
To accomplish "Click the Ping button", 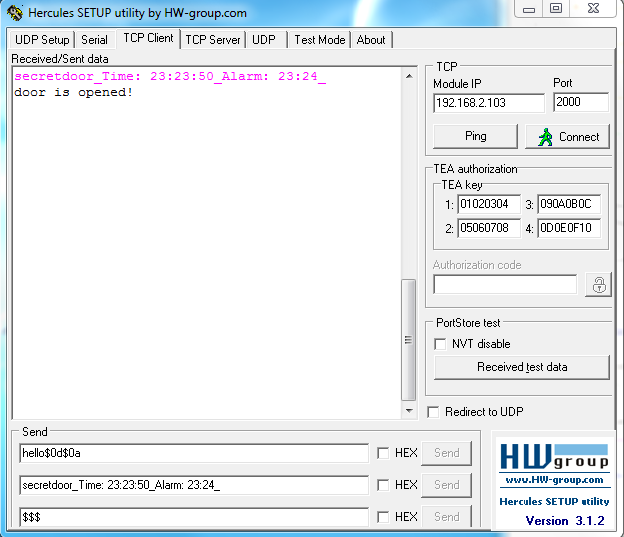I will coord(475,136).
